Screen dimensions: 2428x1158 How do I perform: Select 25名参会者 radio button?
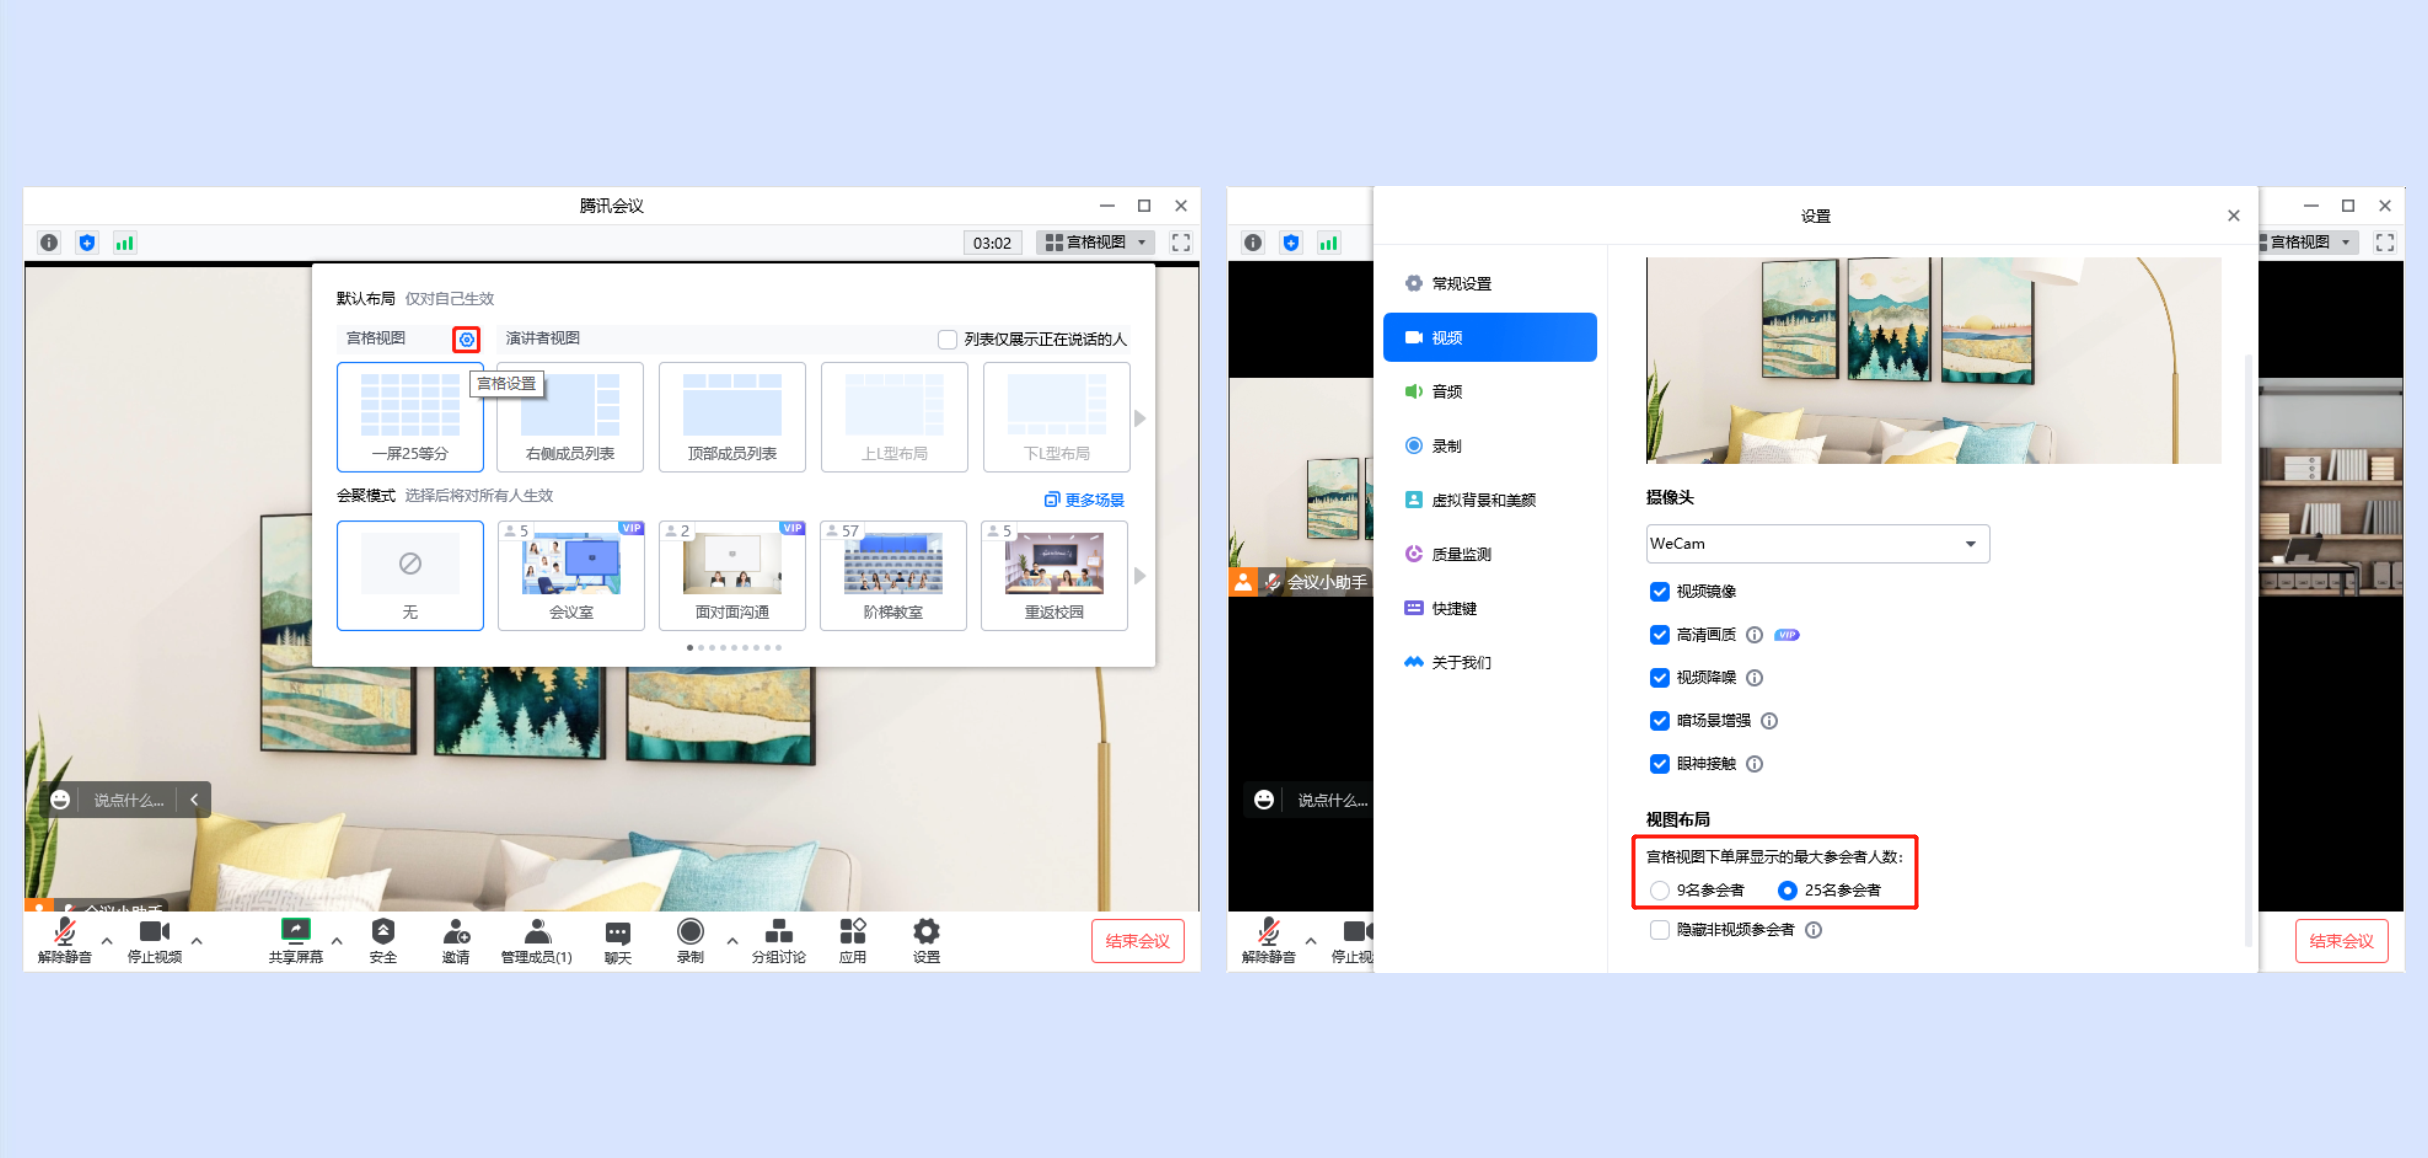pyautogui.click(x=1787, y=890)
